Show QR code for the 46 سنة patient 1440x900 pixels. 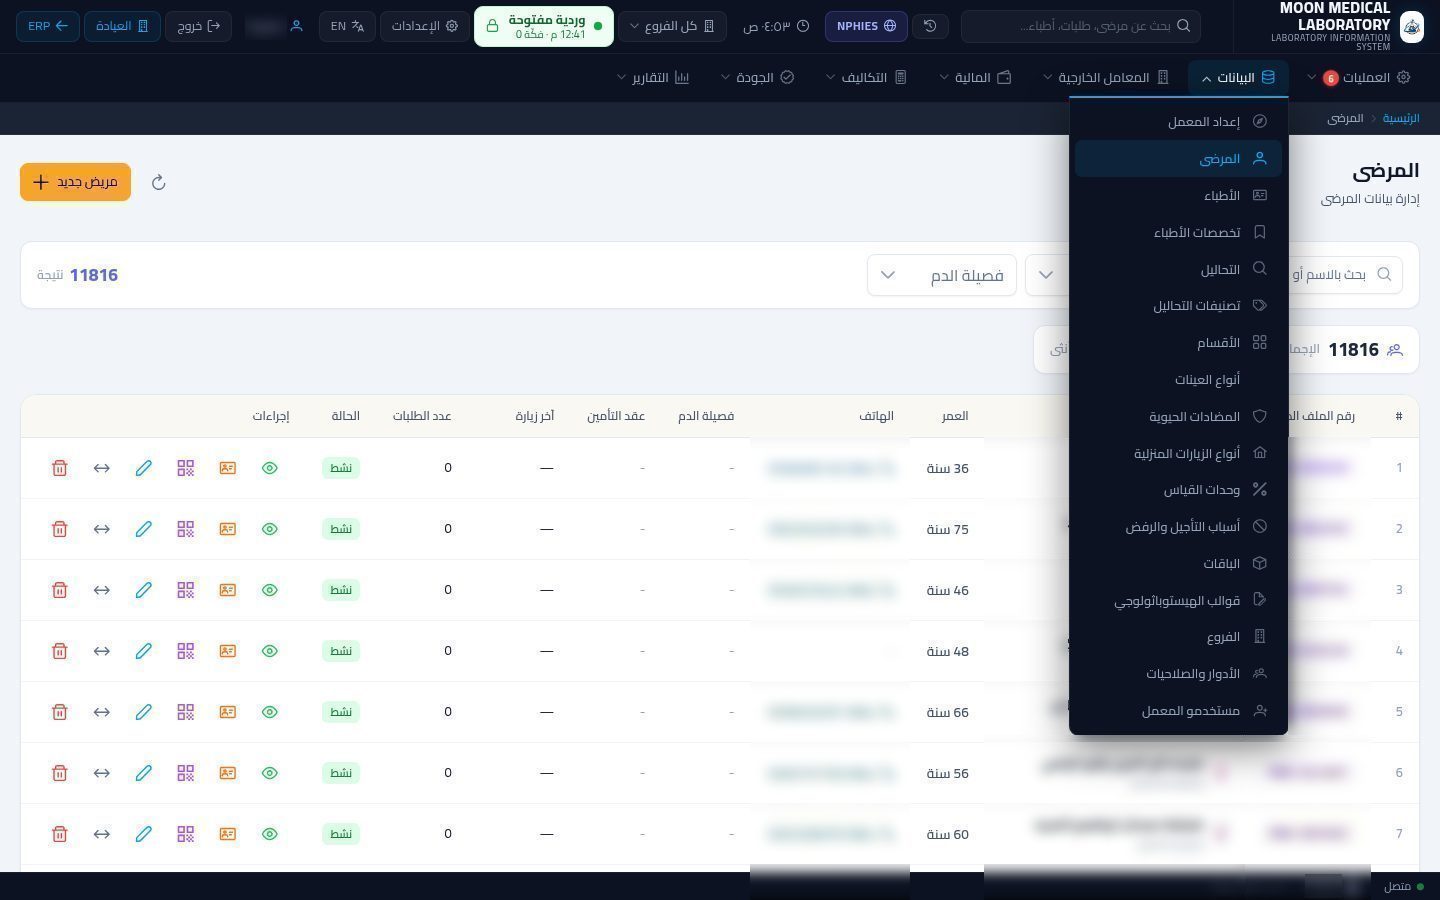click(186, 590)
